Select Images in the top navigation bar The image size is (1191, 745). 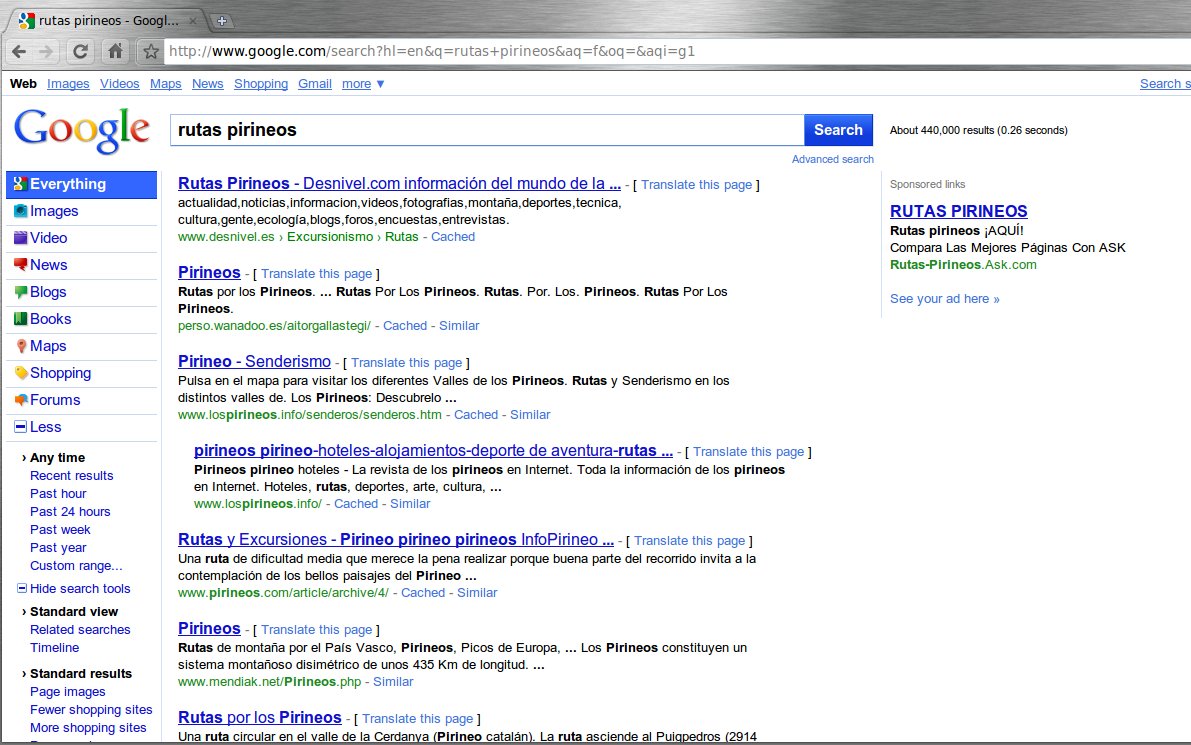[x=68, y=84]
